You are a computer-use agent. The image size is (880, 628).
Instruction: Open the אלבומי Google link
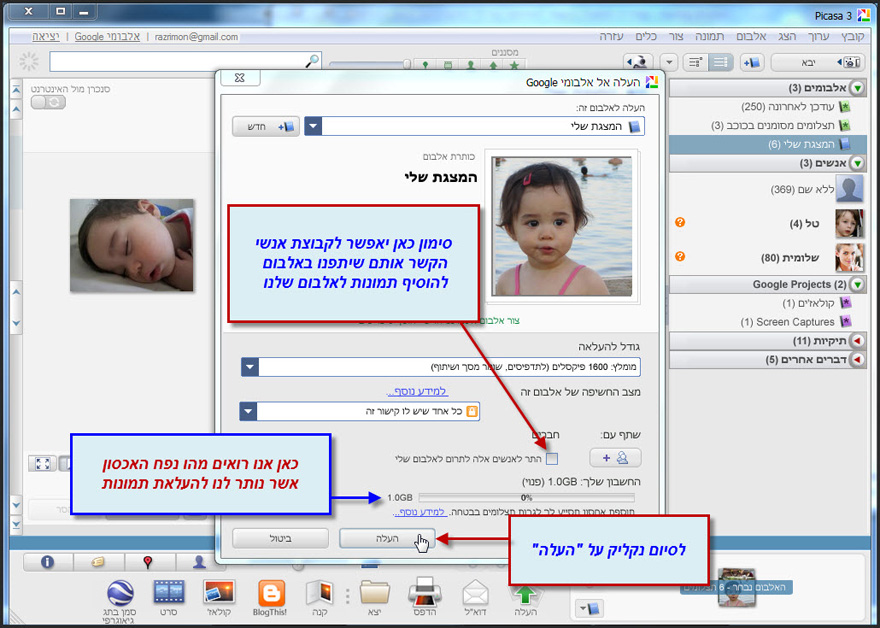107,36
